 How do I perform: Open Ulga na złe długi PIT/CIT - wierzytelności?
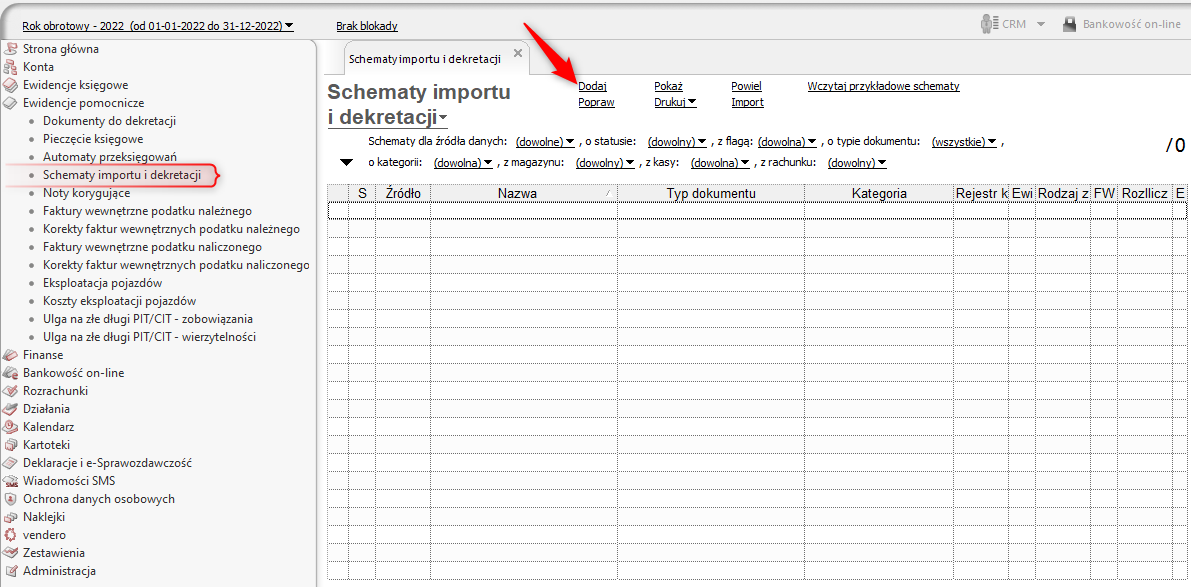[150, 336]
